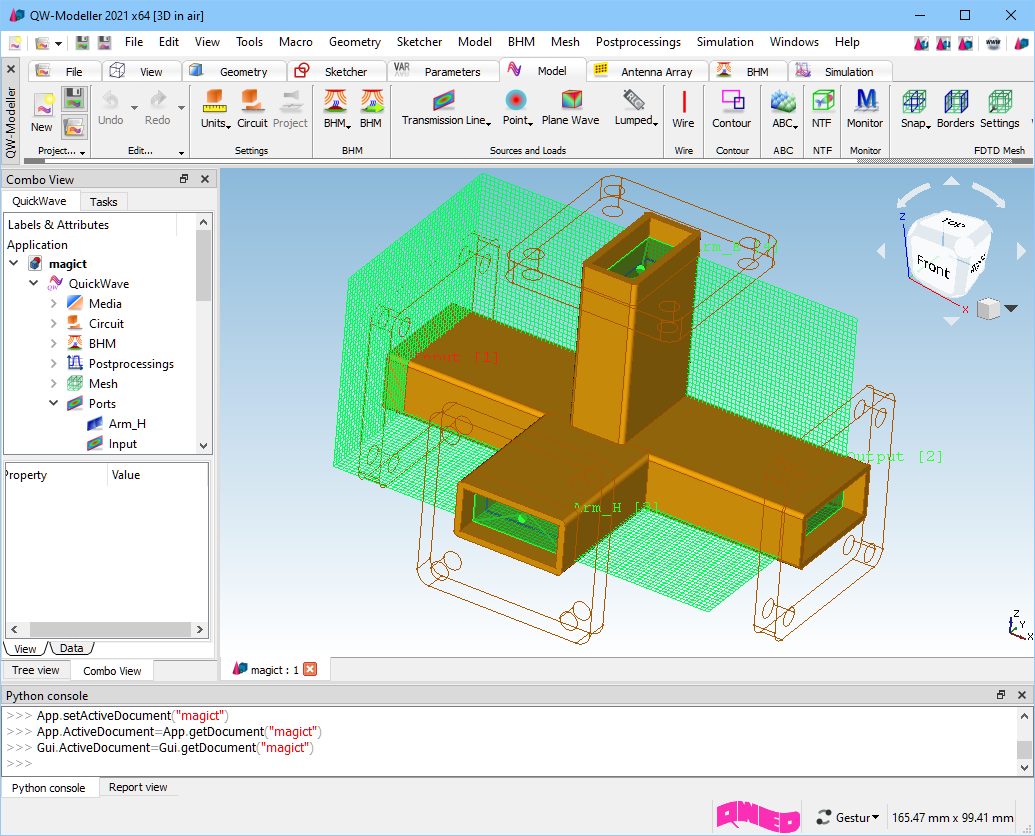The height and width of the screenshot is (836, 1035).
Task: Close the Python console panel
Action: [x=1022, y=695]
